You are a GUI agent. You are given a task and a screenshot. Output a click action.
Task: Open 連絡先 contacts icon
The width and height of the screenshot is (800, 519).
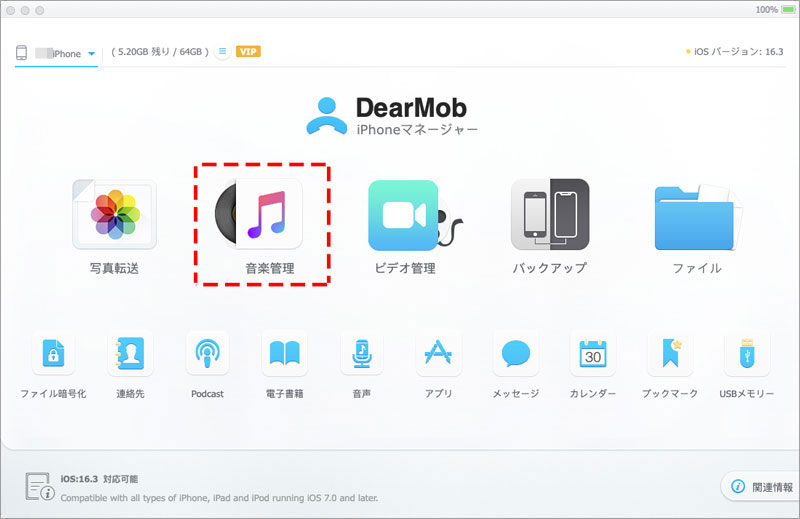point(130,353)
